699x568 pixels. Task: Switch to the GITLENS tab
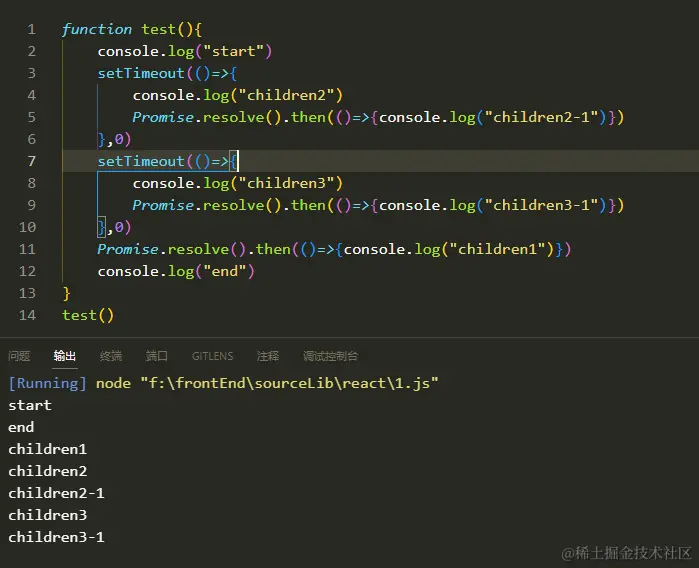[212, 356]
